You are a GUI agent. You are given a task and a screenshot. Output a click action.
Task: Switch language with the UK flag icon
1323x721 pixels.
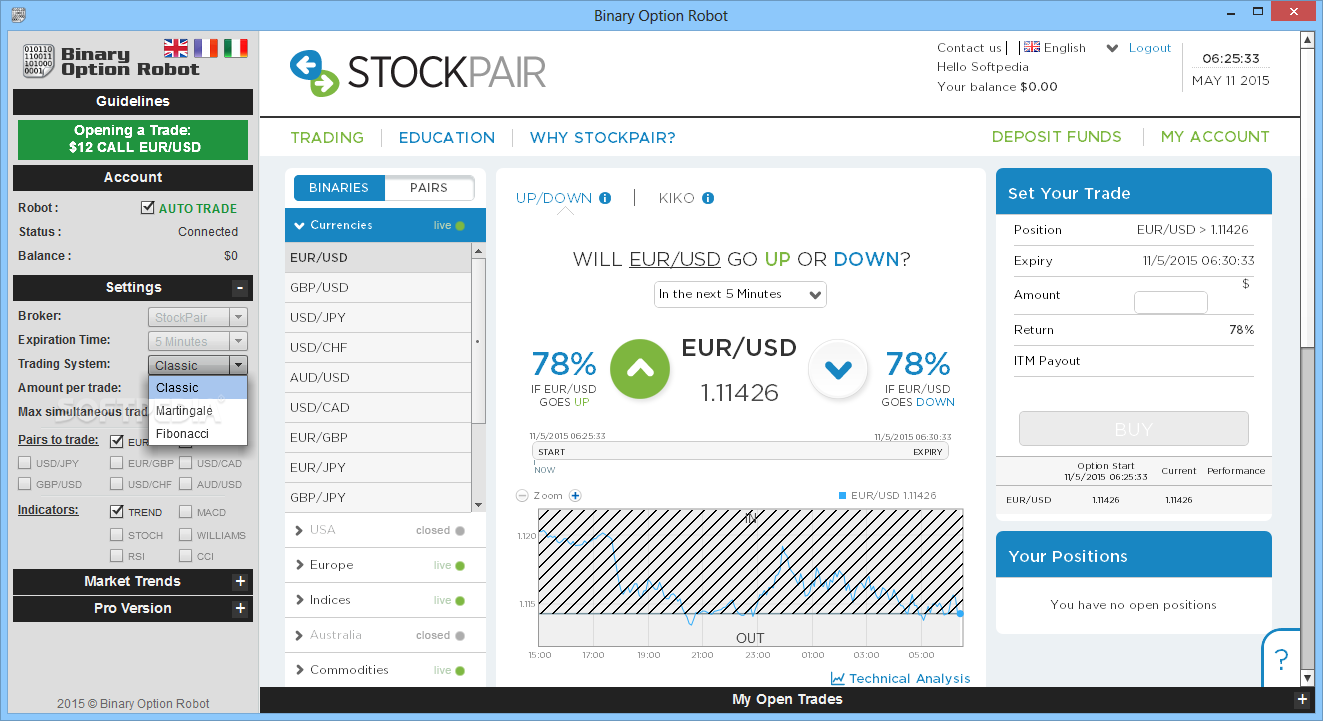tap(176, 48)
